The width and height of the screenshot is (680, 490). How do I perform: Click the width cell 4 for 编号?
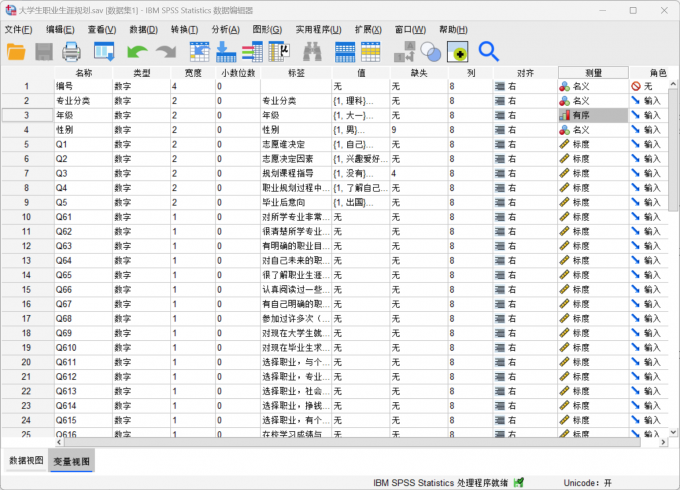click(193, 86)
